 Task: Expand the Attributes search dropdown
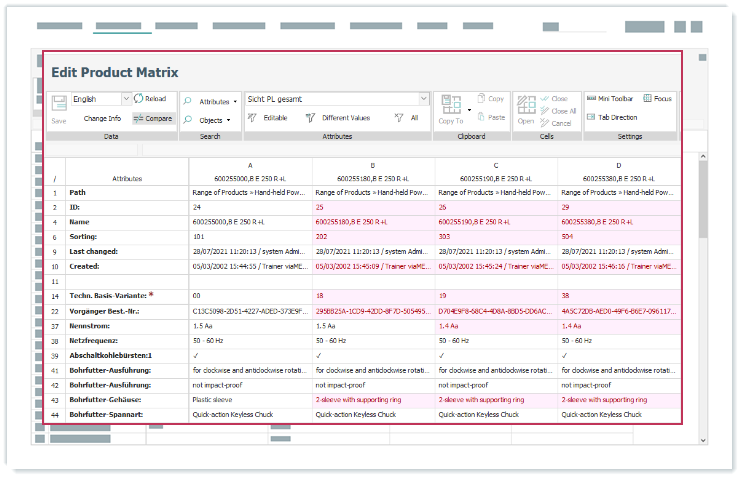(212, 101)
